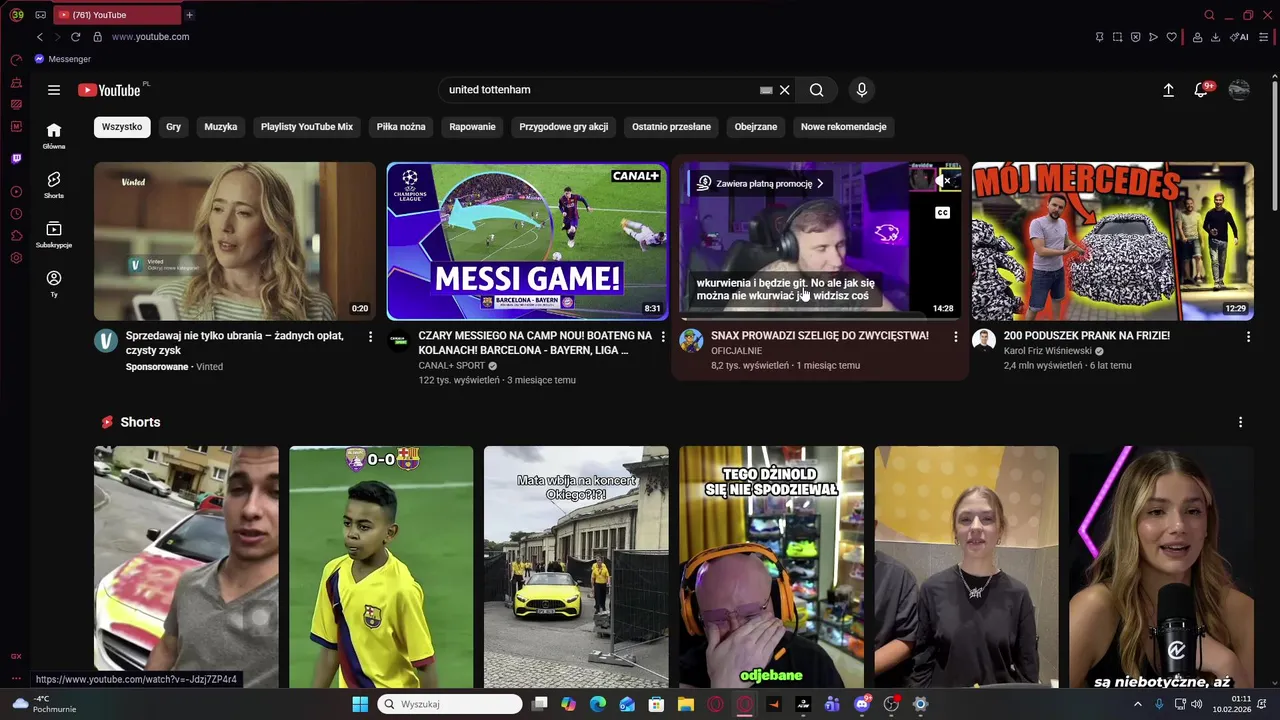Select the Ostatnio przesłane chip
The width and height of the screenshot is (1280, 720).
click(x=671, y=127)
